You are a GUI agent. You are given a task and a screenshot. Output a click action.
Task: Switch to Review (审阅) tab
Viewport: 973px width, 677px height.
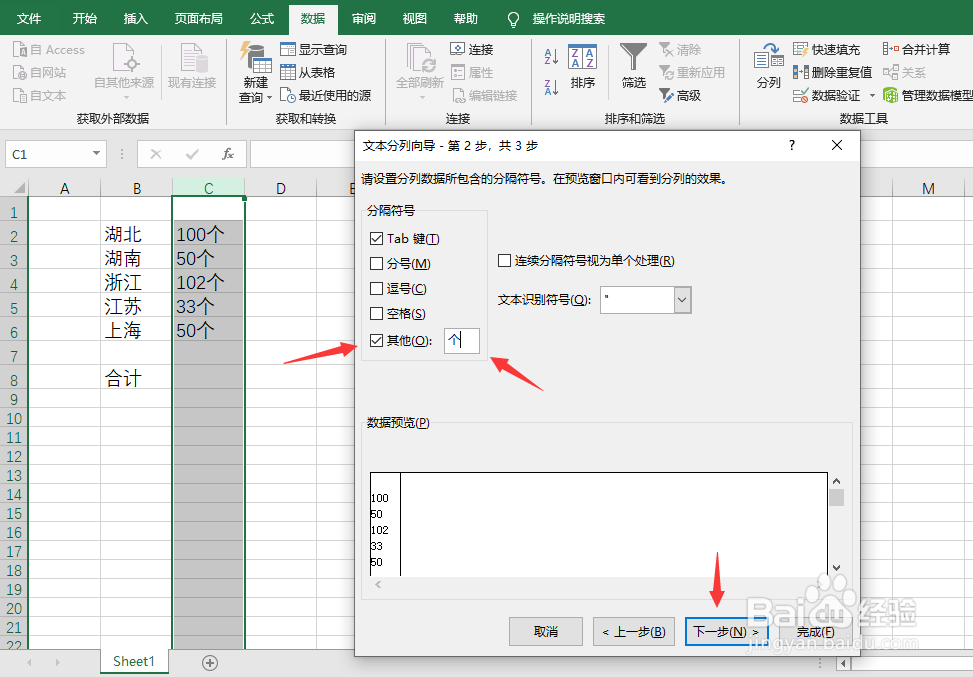[x=364, y=19]
